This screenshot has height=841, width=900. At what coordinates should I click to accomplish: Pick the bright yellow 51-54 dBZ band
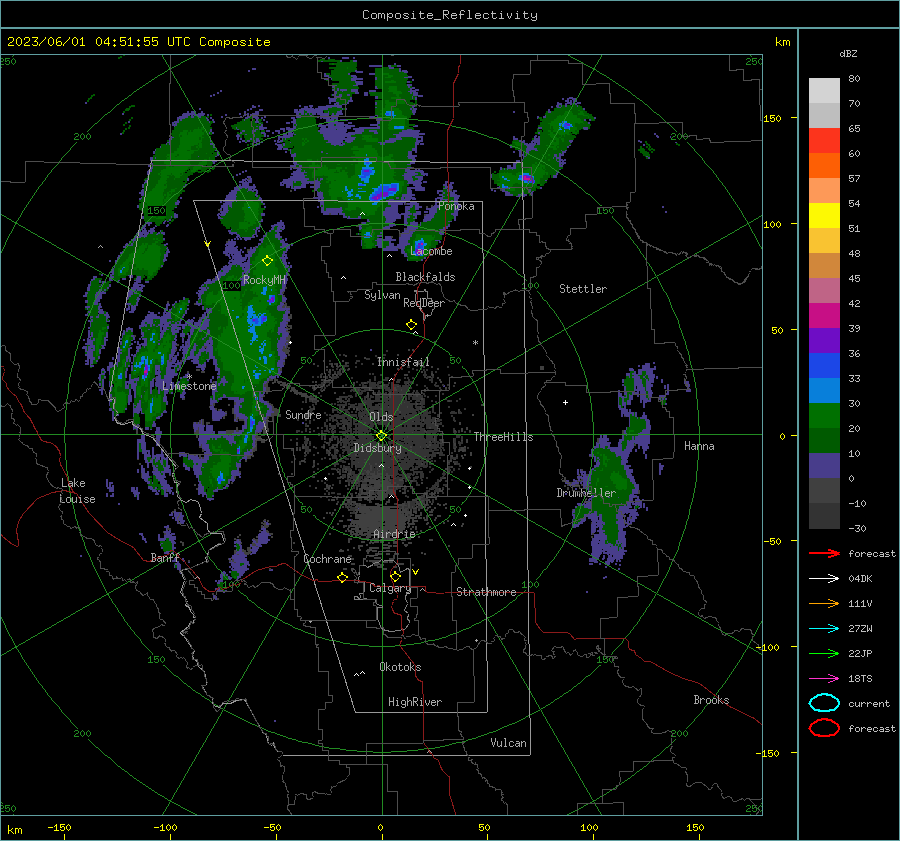[824, 216]
